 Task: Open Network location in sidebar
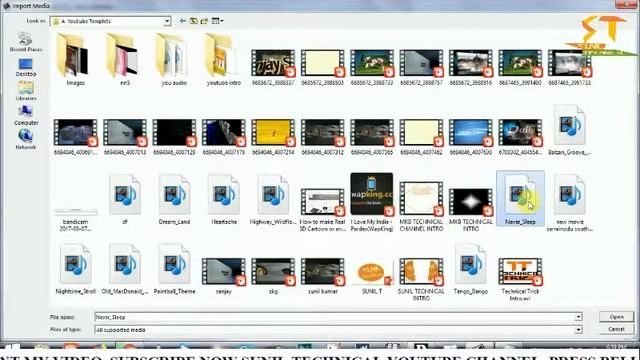(26, 140)
